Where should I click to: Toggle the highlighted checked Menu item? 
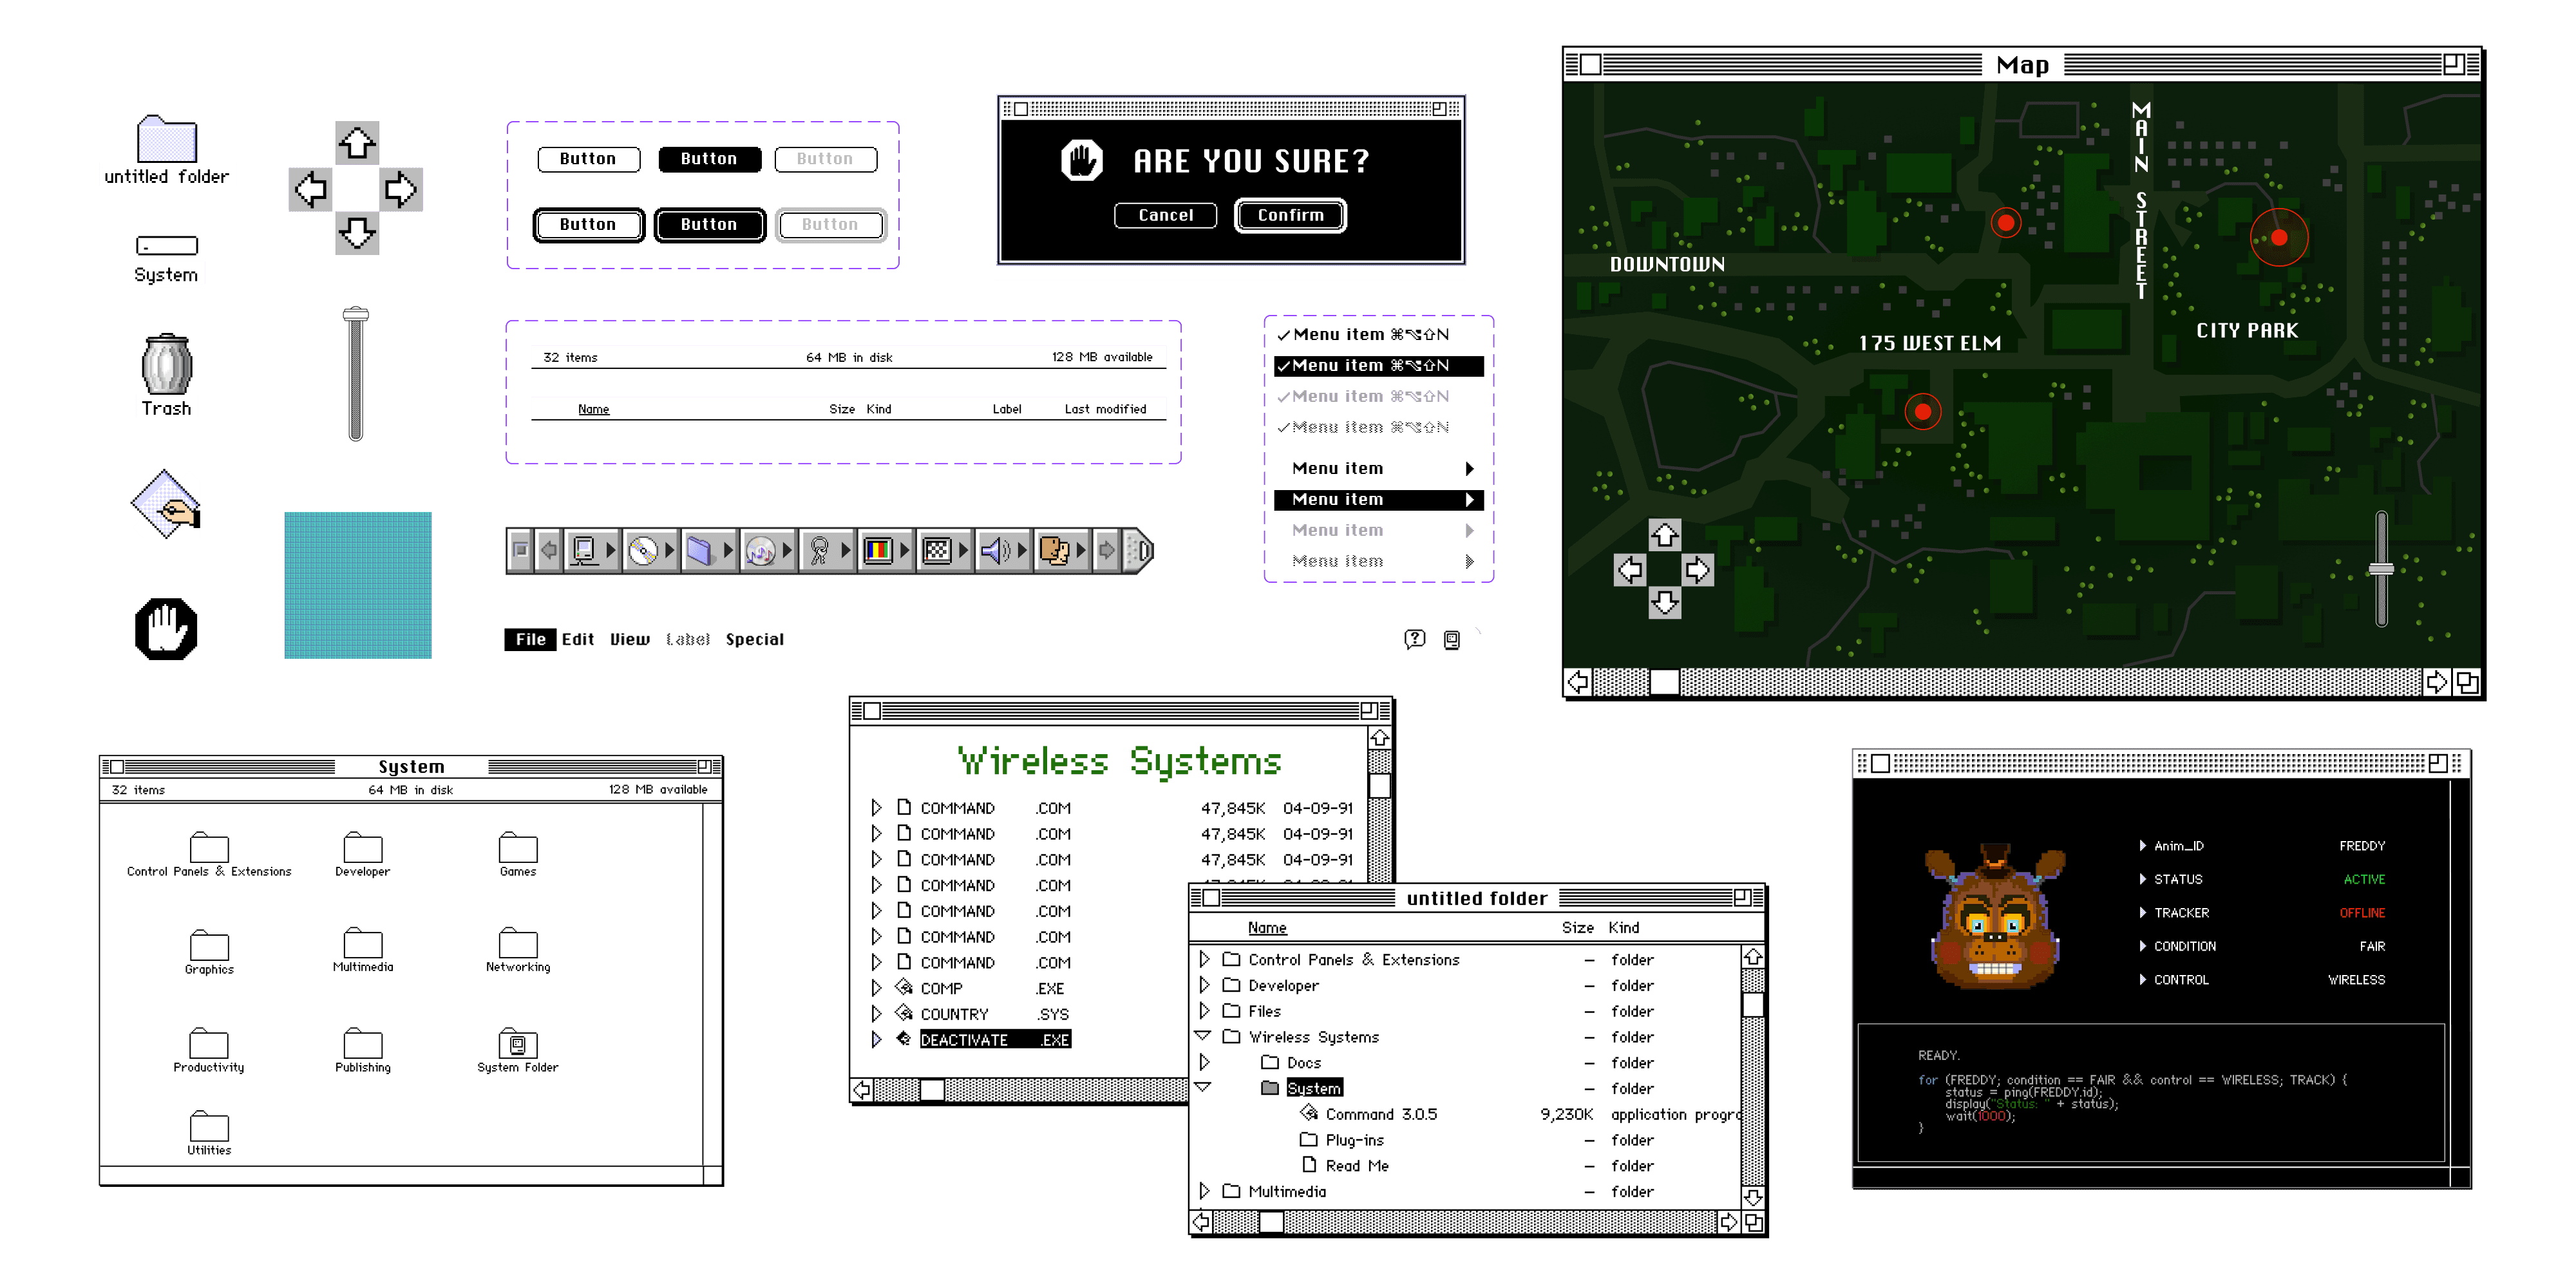click(x=1371, y=366)
